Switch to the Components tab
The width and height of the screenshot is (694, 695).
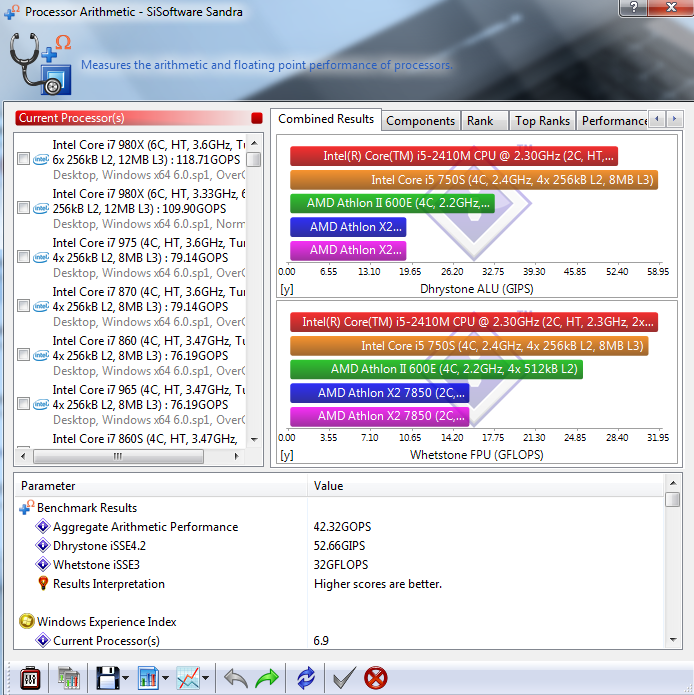tap(420, 121)
